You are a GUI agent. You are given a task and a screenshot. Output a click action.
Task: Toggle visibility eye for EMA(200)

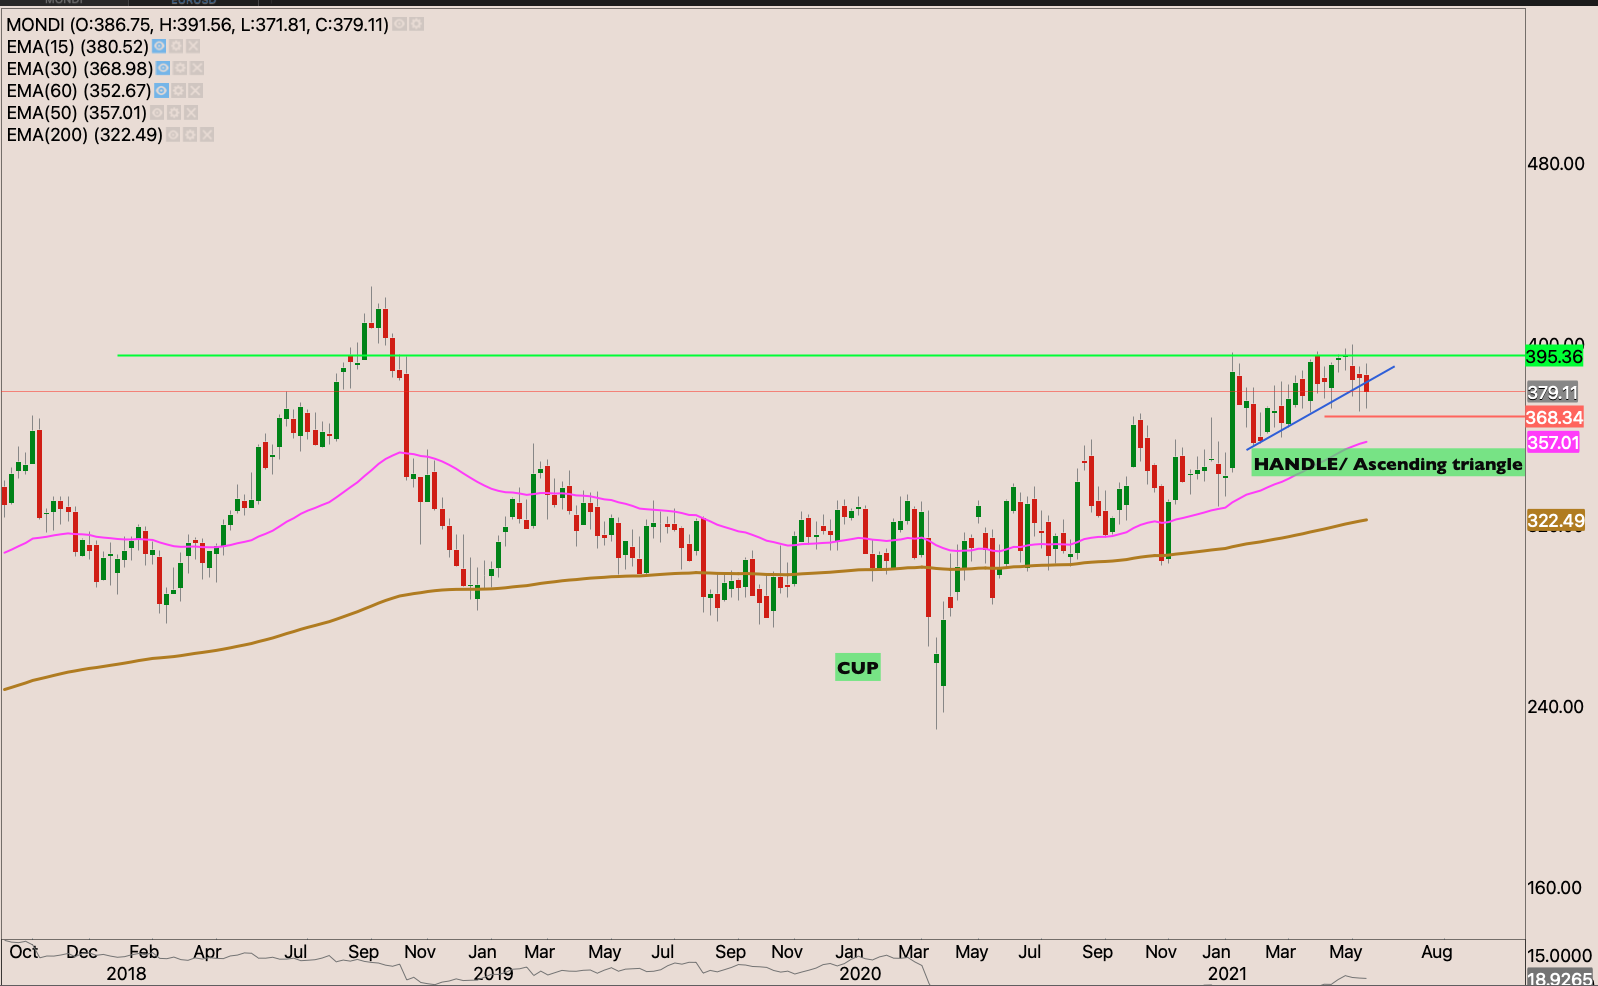click(x=173, y=135)
